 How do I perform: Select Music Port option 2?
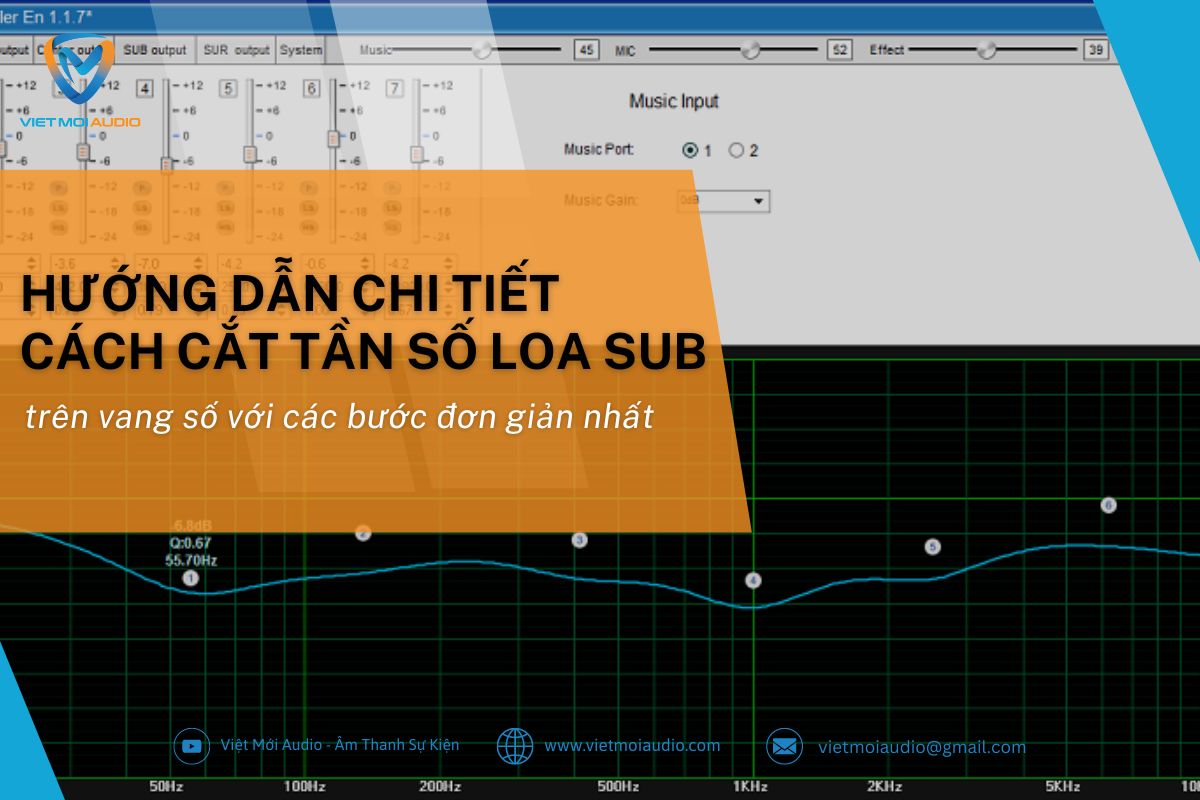pos(736,150)
